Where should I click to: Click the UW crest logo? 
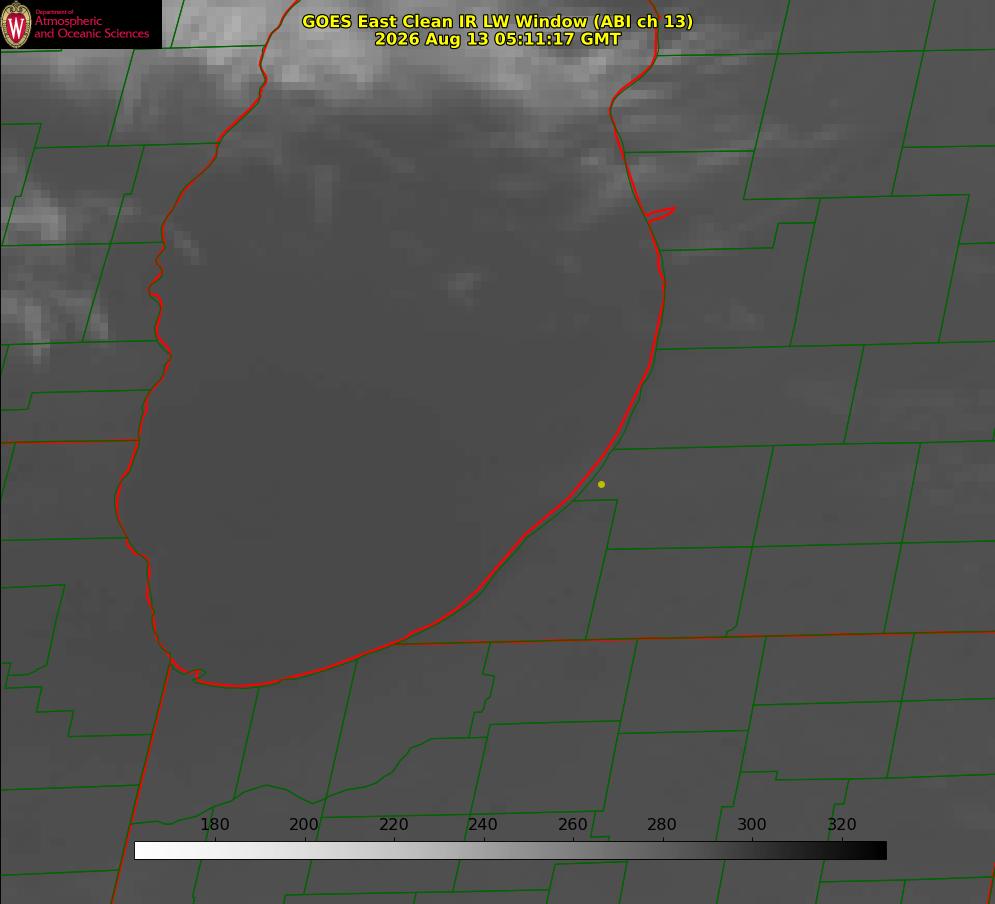coord(16,24)
